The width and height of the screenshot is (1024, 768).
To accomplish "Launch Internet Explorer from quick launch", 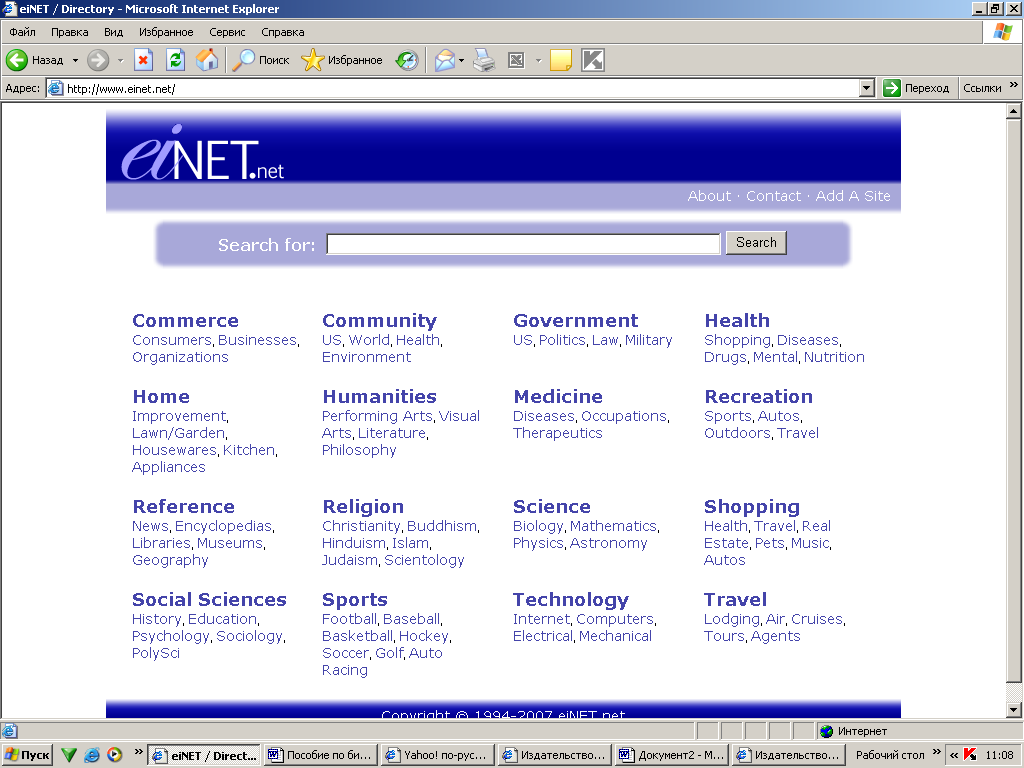I will tap(92, 755).
